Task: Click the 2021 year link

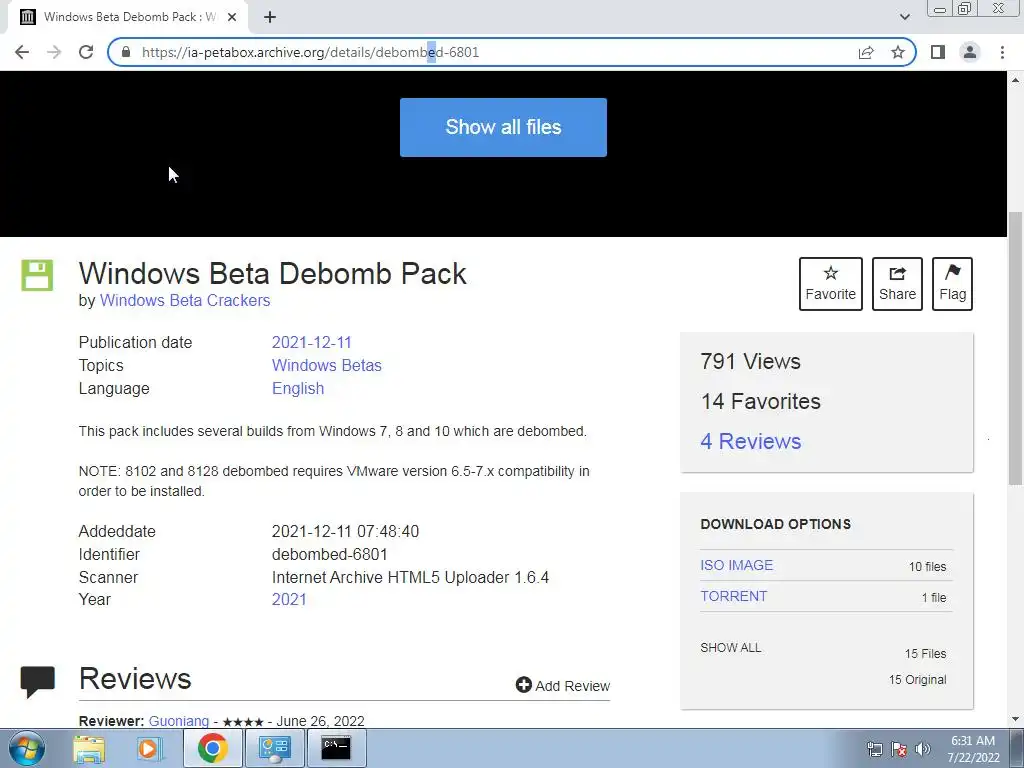Action: (289, 600)
